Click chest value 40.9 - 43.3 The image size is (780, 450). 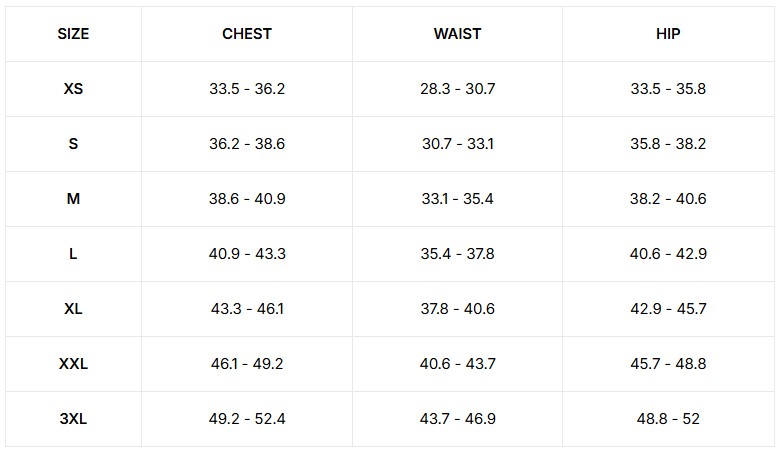pos(247,254)
